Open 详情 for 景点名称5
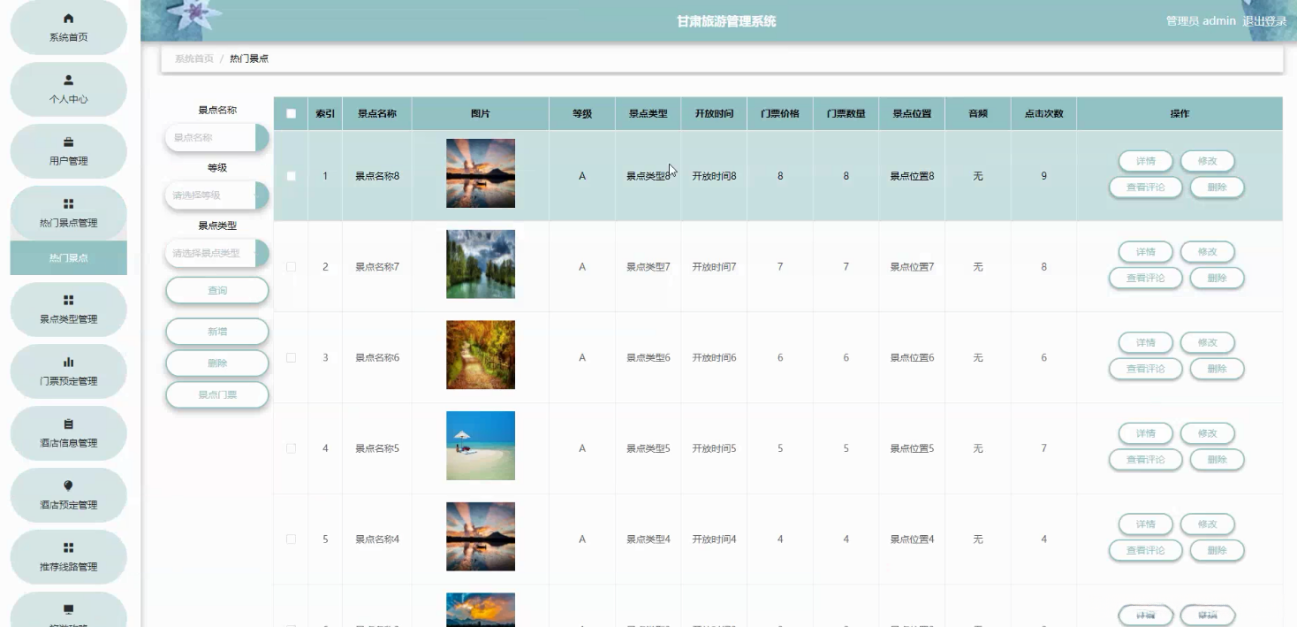The image size is (1297, 627). 1145,433
